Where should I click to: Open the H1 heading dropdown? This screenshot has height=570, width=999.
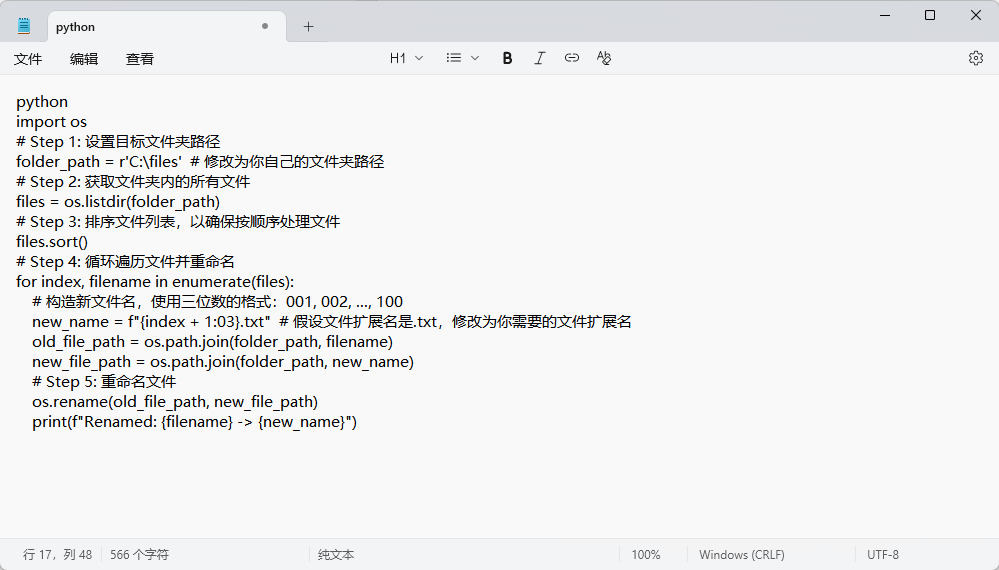(406, 58)
